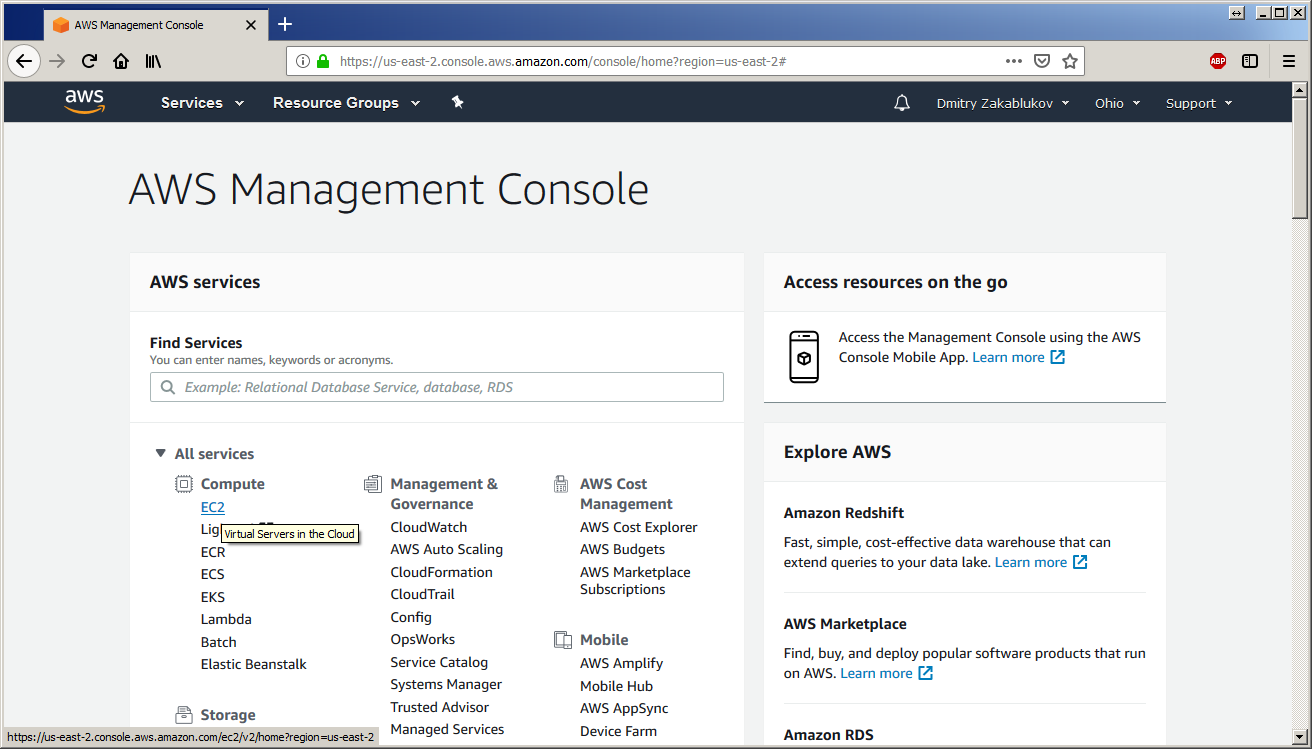Viewport: 1312px width, 749px height.
Task: Open the Support dropdown menu
Action: [1199, 103]
